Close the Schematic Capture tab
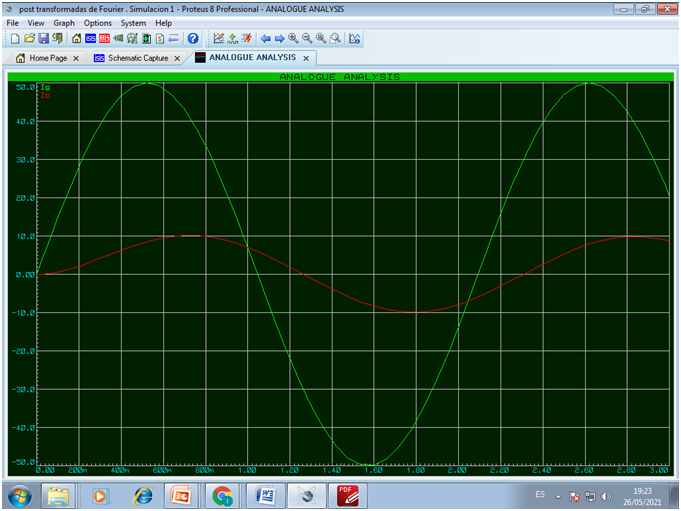681x511 pixels. pyautogui.click(x=177, y=58)
